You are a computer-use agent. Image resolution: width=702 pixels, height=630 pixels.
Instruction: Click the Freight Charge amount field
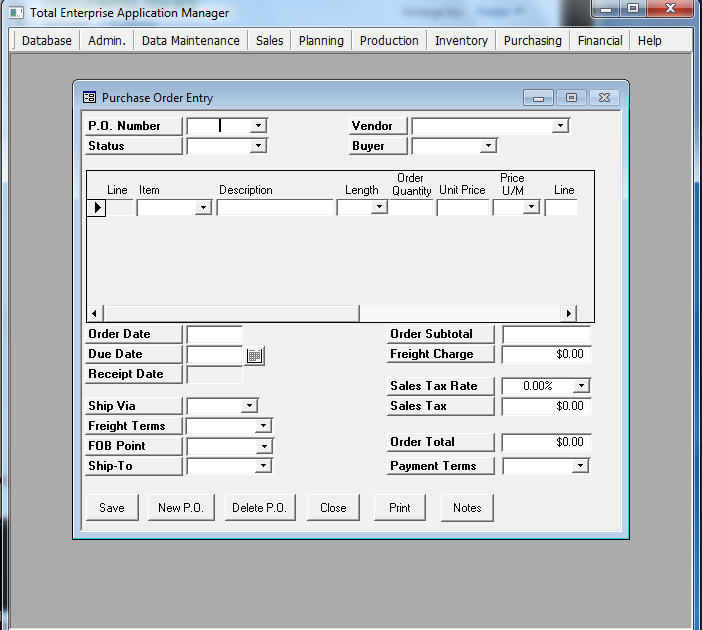(546, 354)
